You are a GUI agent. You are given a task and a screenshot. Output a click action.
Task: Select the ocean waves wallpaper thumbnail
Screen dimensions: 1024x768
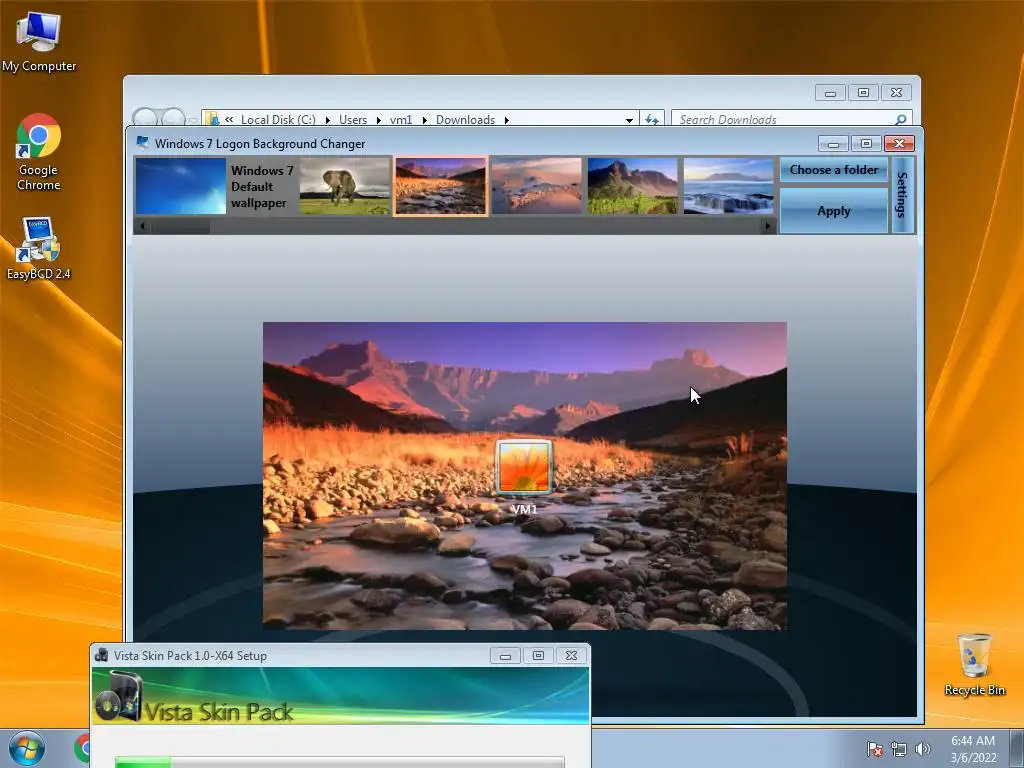coord(728,186)
